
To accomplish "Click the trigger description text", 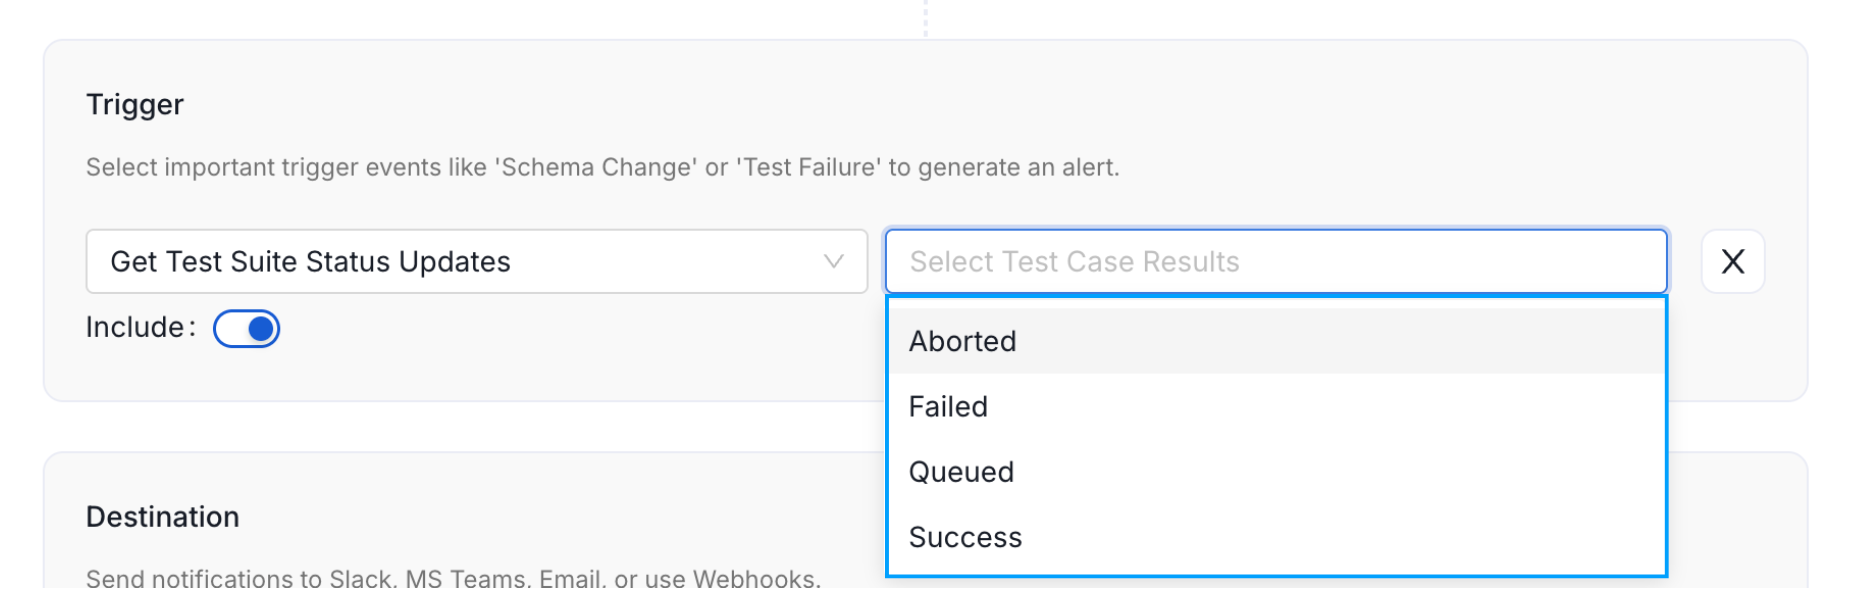I will 603,167.
